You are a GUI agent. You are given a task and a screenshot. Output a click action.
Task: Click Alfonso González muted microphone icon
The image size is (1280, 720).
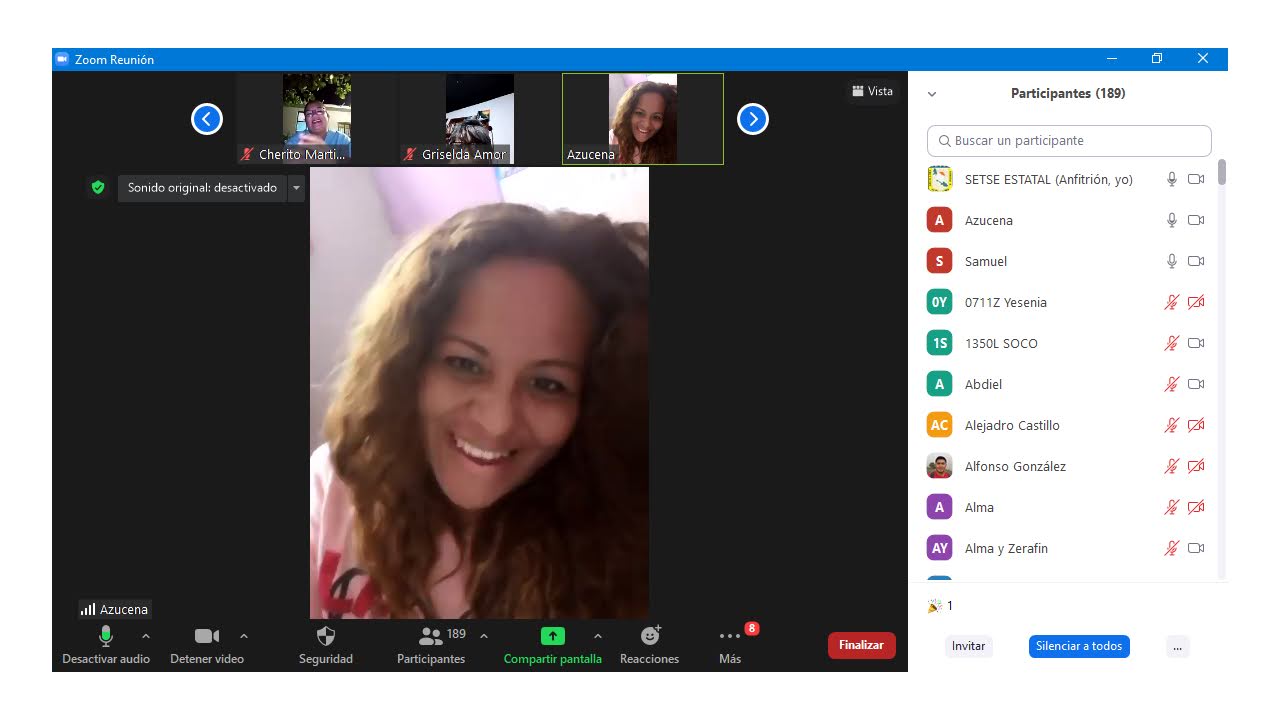click(x=1172, y=467)
